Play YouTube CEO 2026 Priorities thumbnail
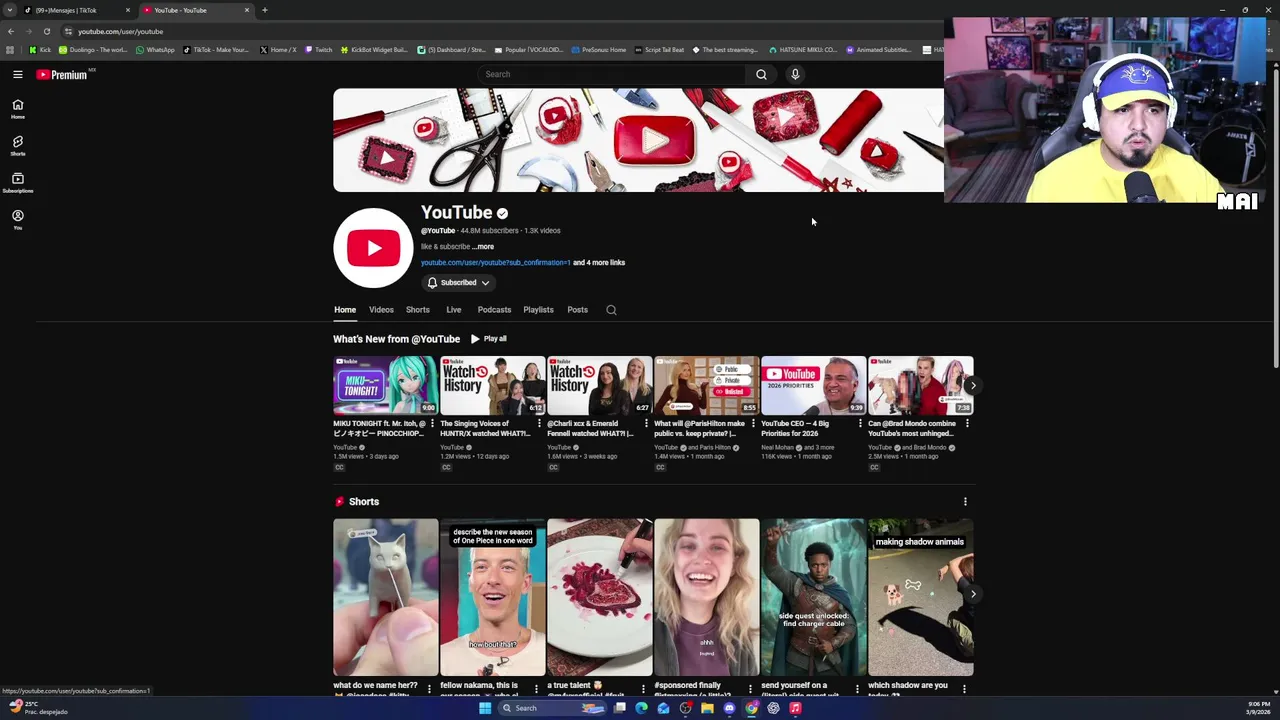The height and width of the screenshot is (720, 1280). pyautogui.click(x=813, y=385)
